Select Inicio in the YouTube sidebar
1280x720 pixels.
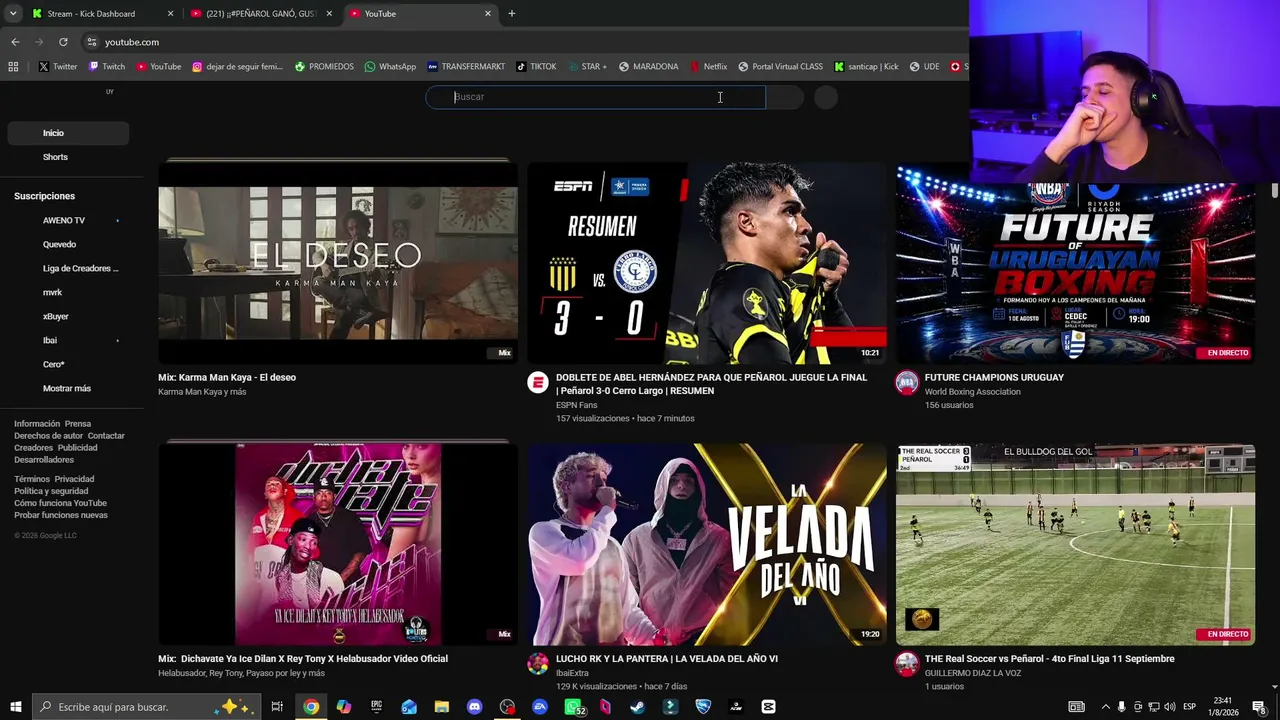[68, 133]
